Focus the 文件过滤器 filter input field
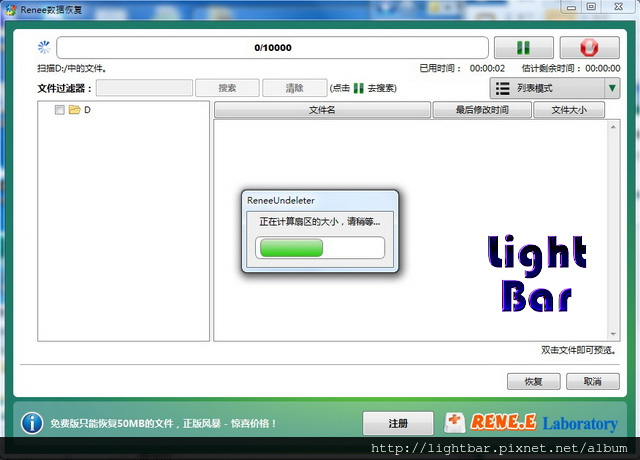This screenshot has width=640, height=460. 144,88
